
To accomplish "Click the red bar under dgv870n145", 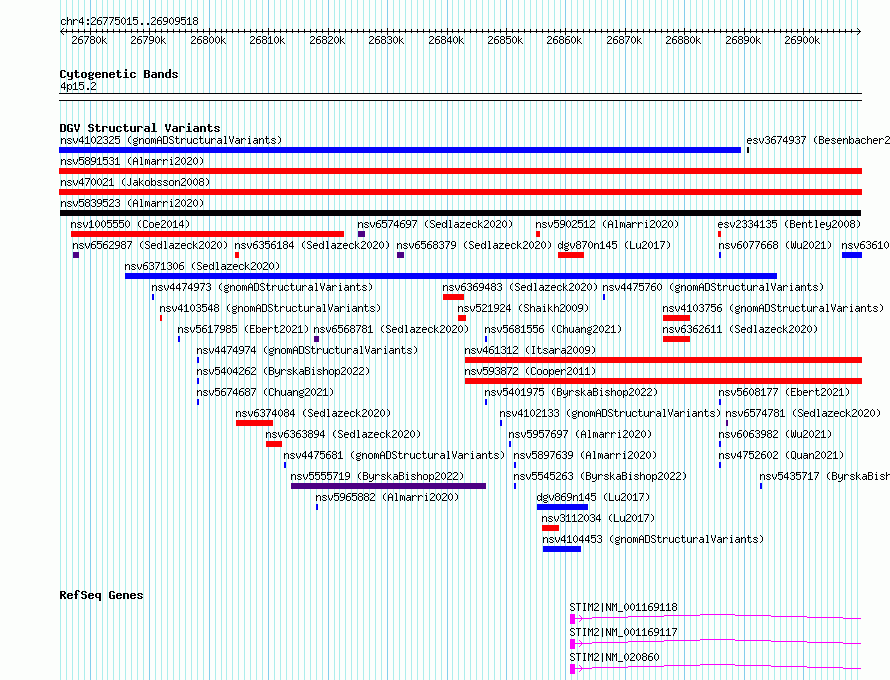I will (570, 255).
